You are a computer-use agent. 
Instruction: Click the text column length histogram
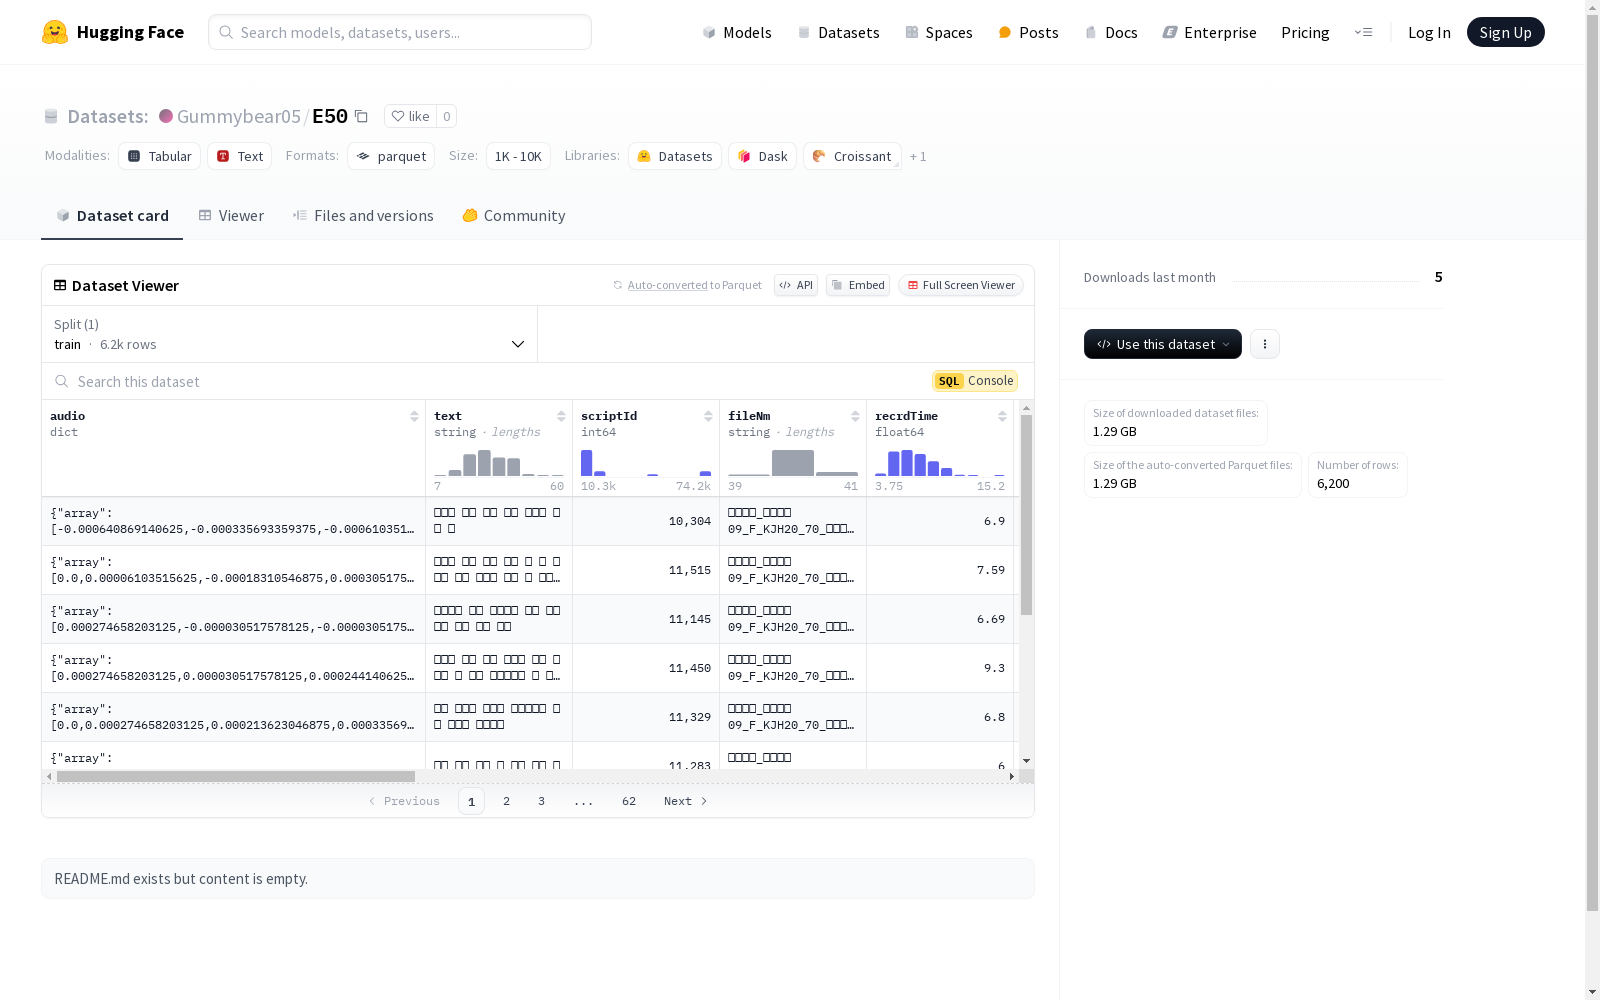tap(499, 462)
